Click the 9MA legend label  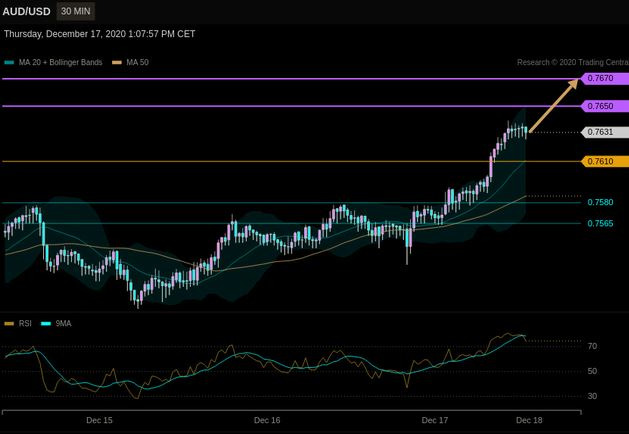(x=63, y=324)
